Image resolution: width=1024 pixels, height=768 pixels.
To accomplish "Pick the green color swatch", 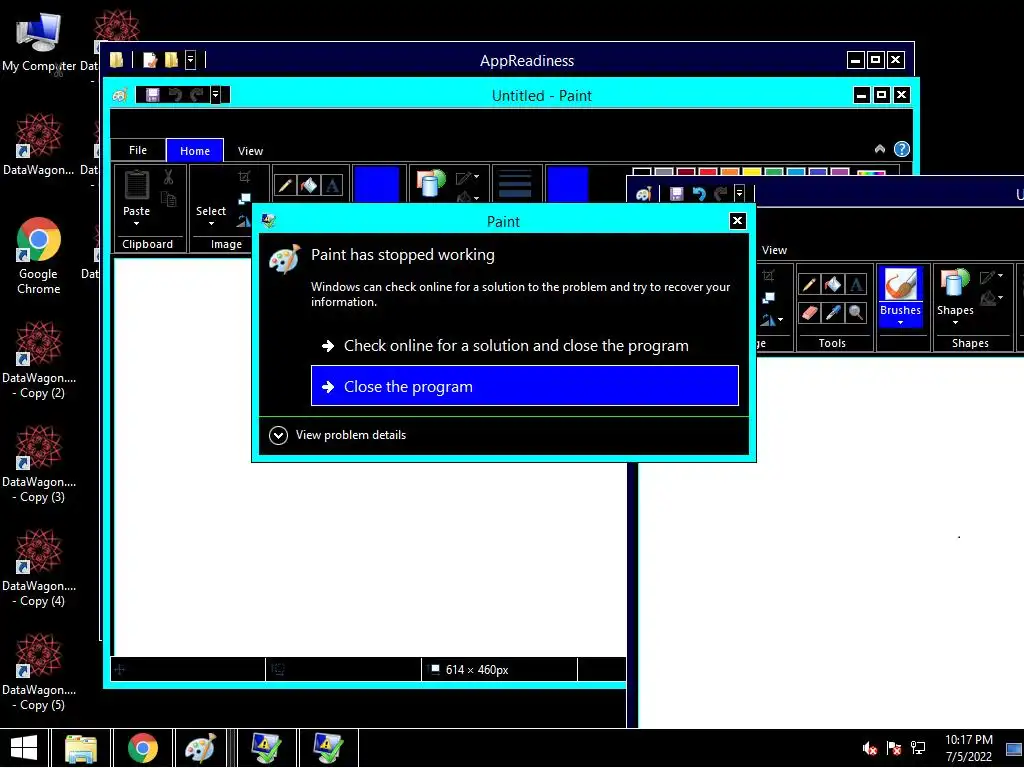I will (774, 172).
